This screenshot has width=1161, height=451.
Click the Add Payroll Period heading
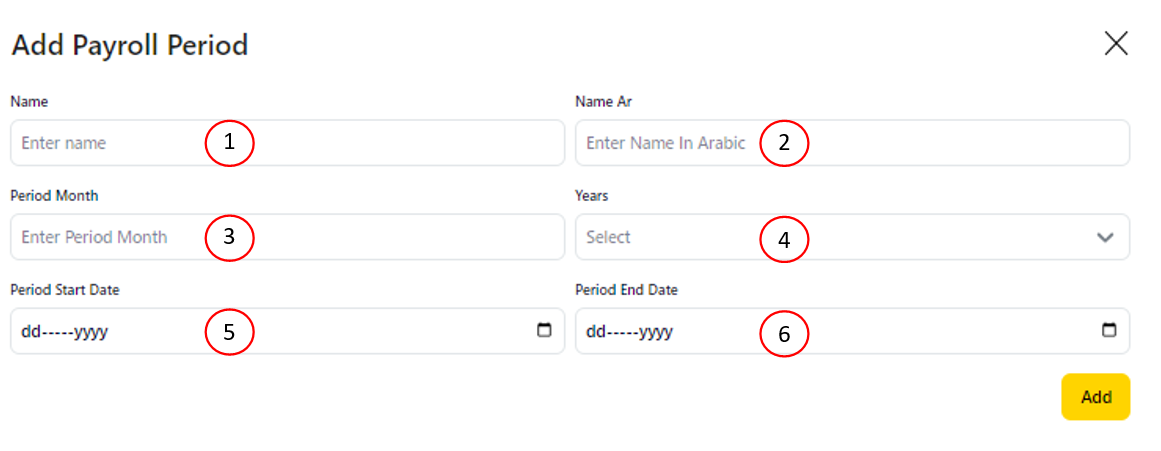click(x=129, y=45)
